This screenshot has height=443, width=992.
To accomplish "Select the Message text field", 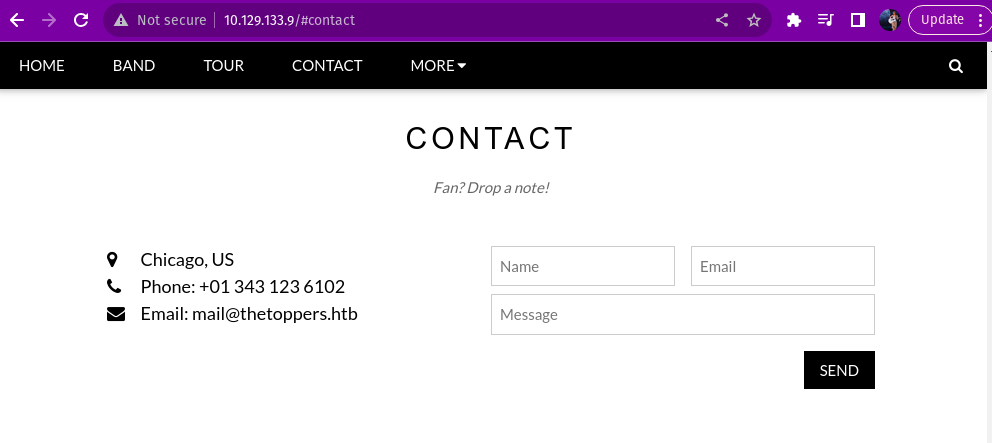I will (683, 314).
